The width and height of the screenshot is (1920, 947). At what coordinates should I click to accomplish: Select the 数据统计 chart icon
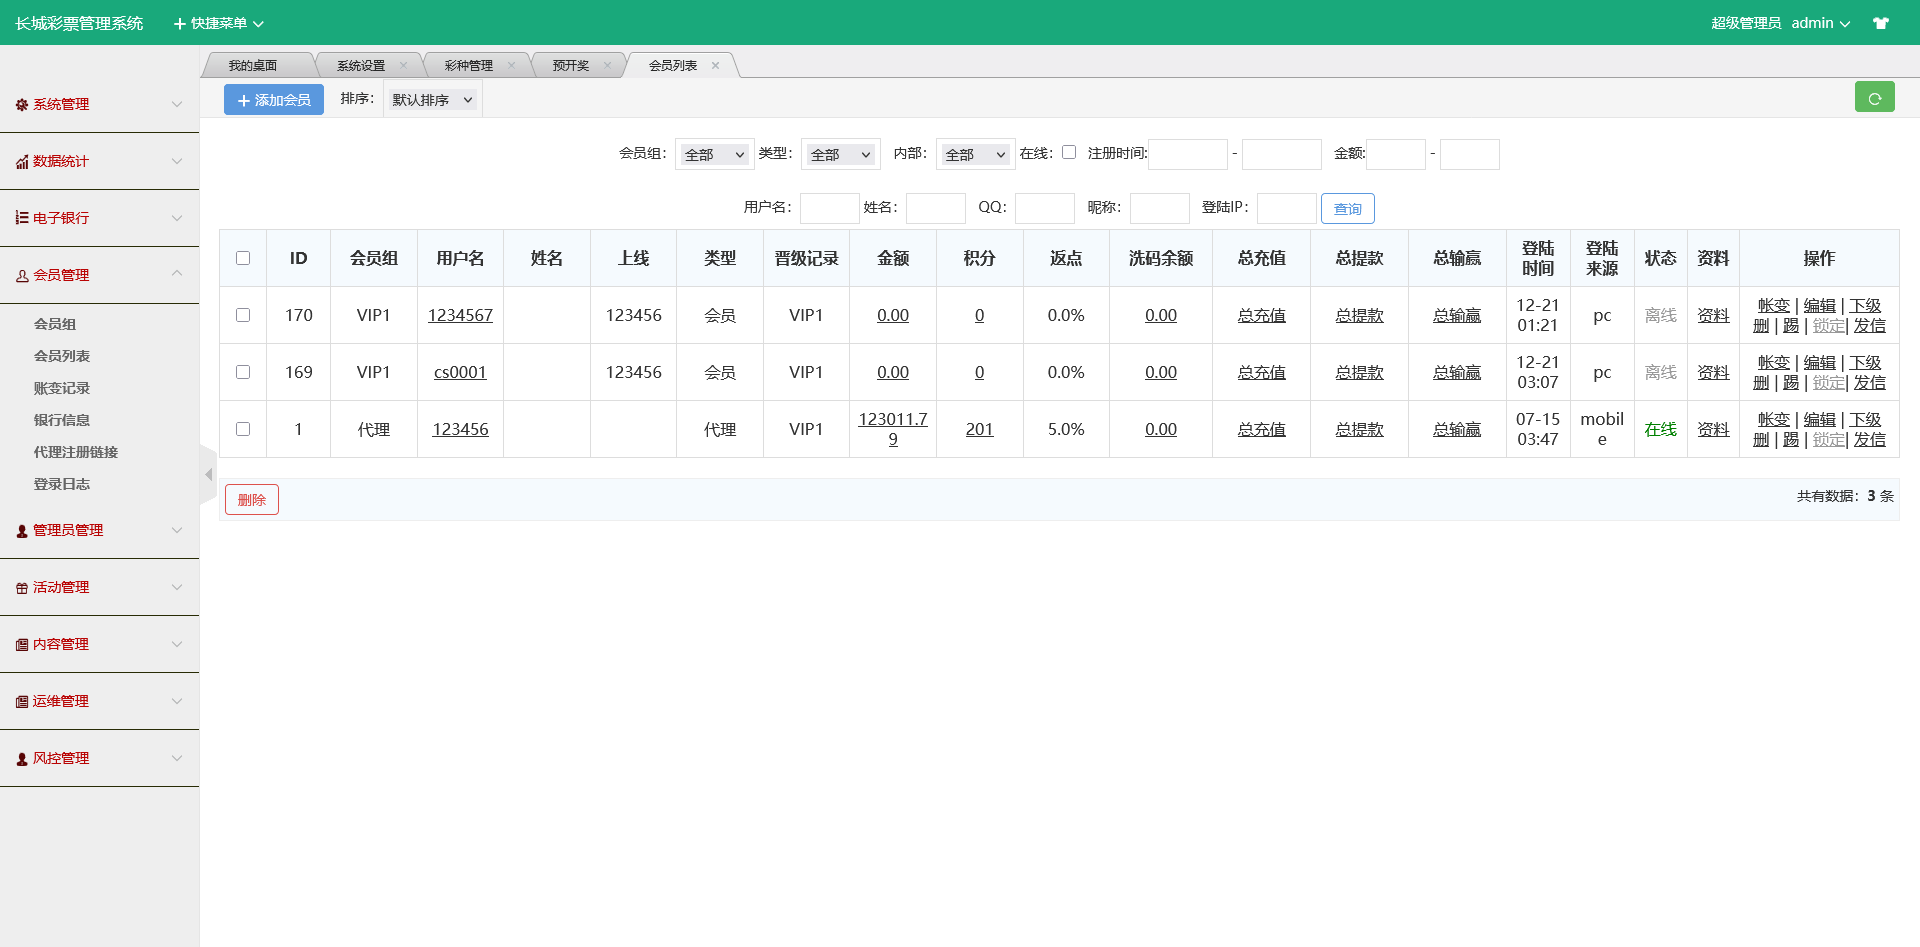[x=20, y=161]
